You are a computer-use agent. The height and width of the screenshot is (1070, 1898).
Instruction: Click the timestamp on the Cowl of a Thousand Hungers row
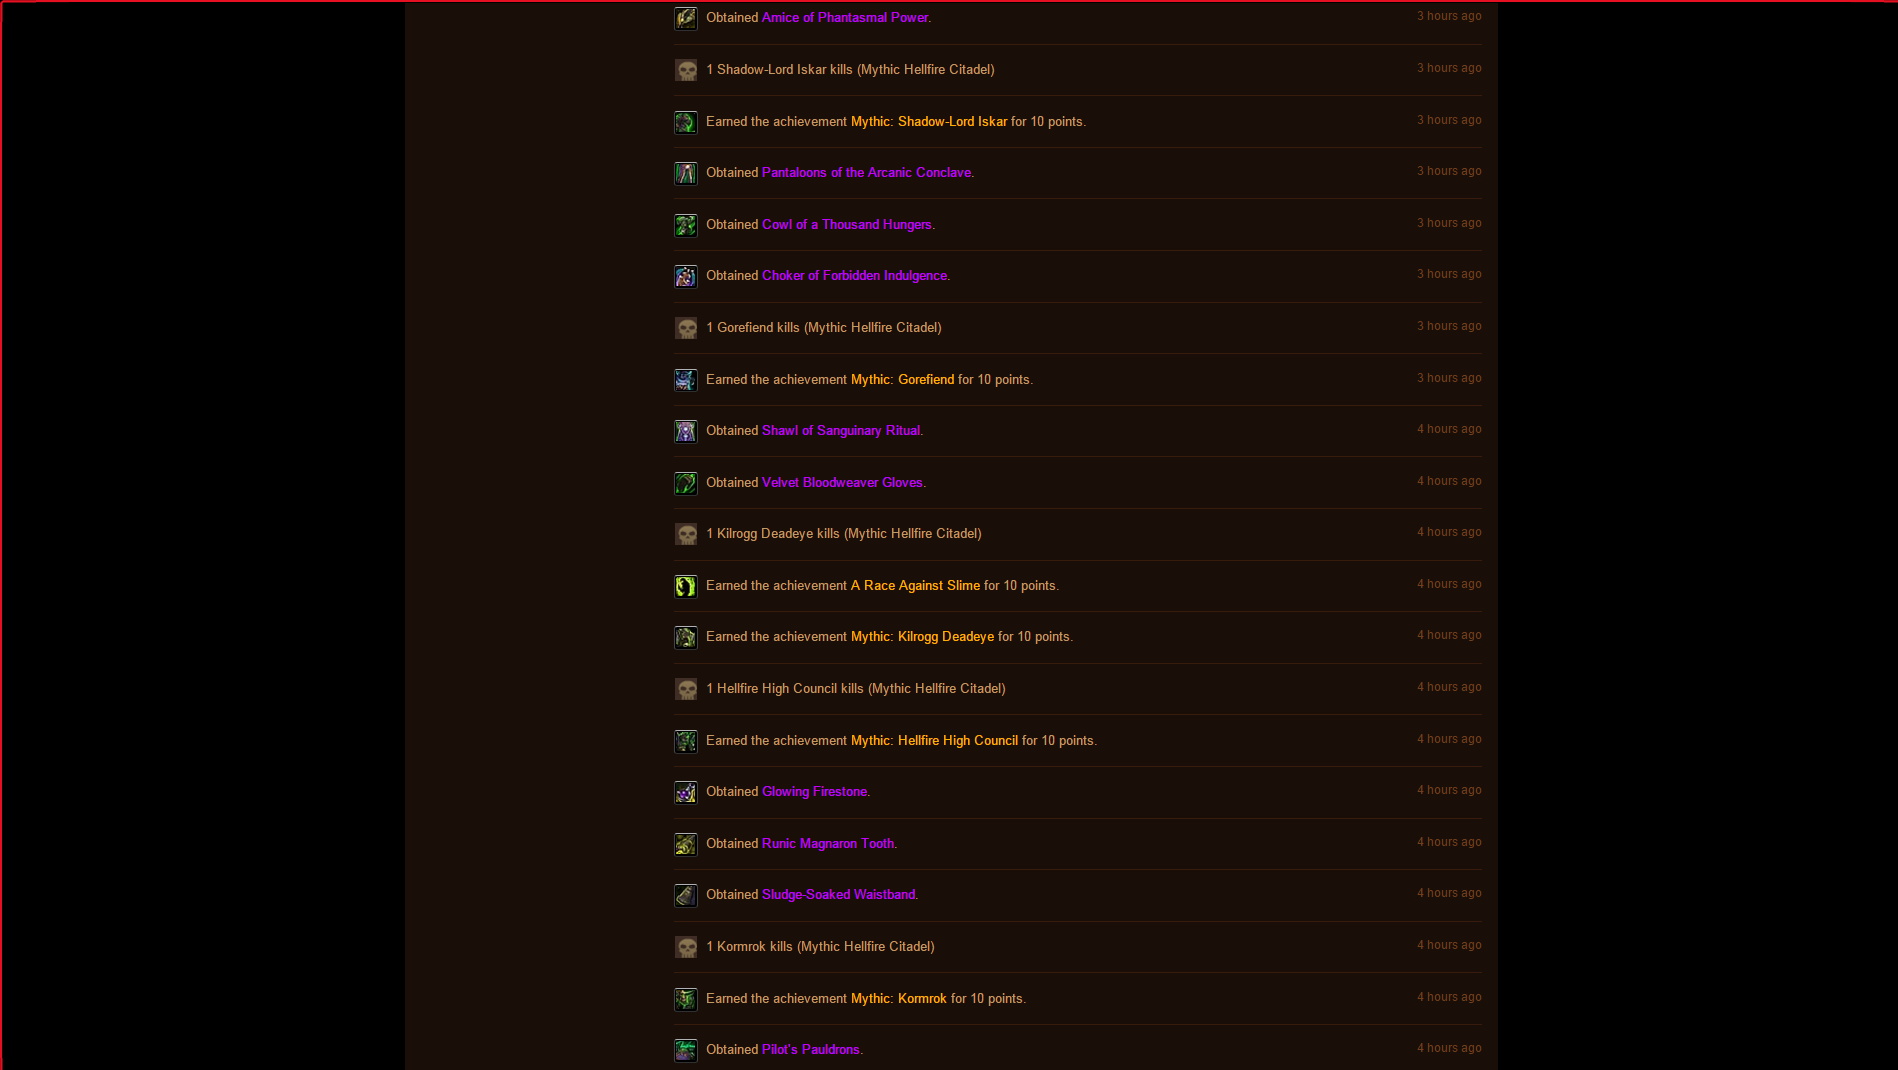click(x=1449, y=223)
